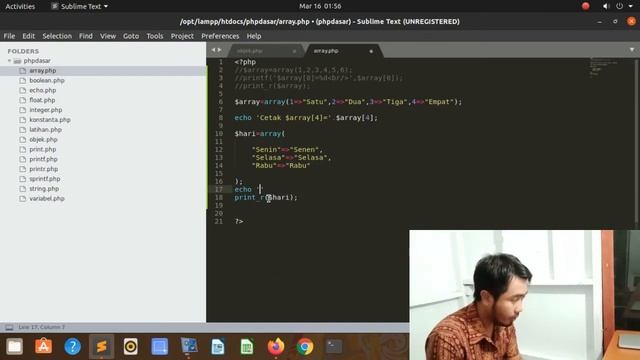This screenshot has height=360, width=640.
Task: Open the Preferences menu
Action: 220,36
